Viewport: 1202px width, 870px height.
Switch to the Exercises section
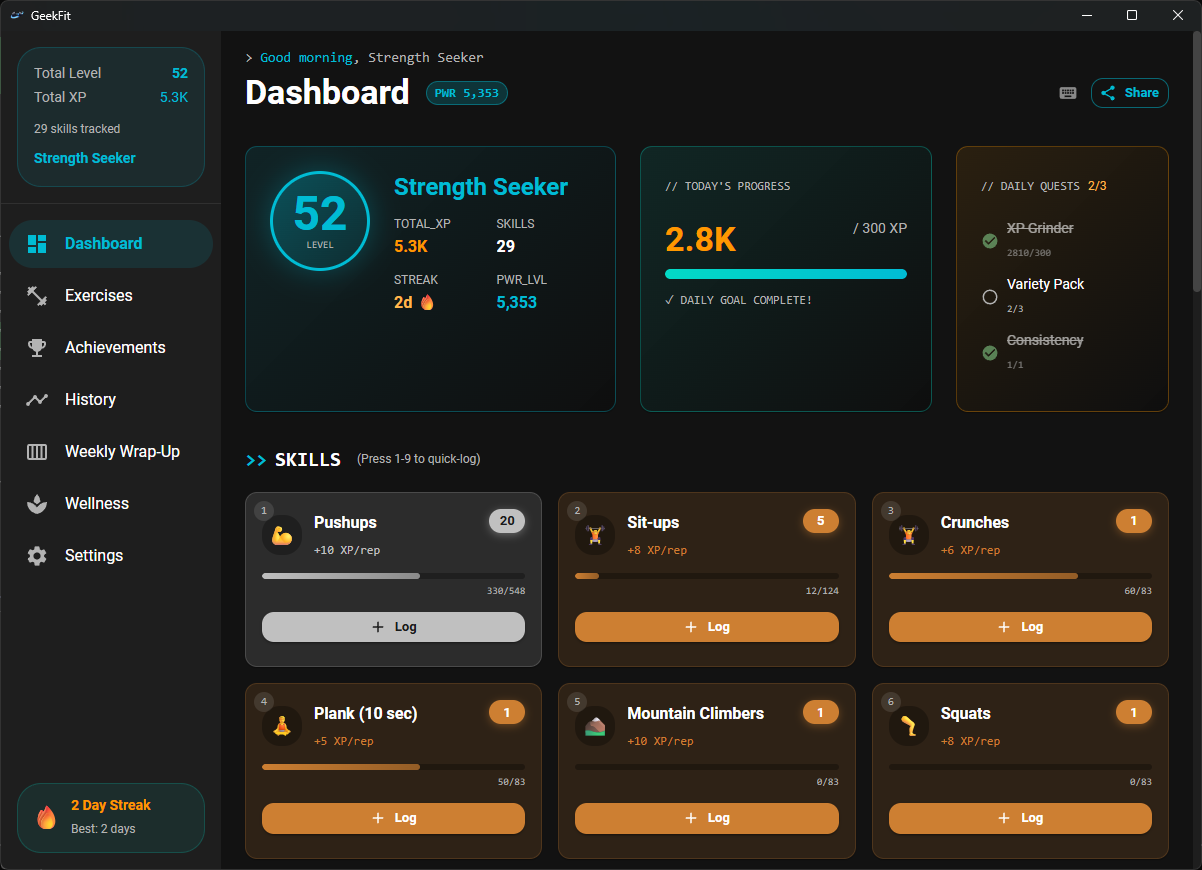pos(99,295)
